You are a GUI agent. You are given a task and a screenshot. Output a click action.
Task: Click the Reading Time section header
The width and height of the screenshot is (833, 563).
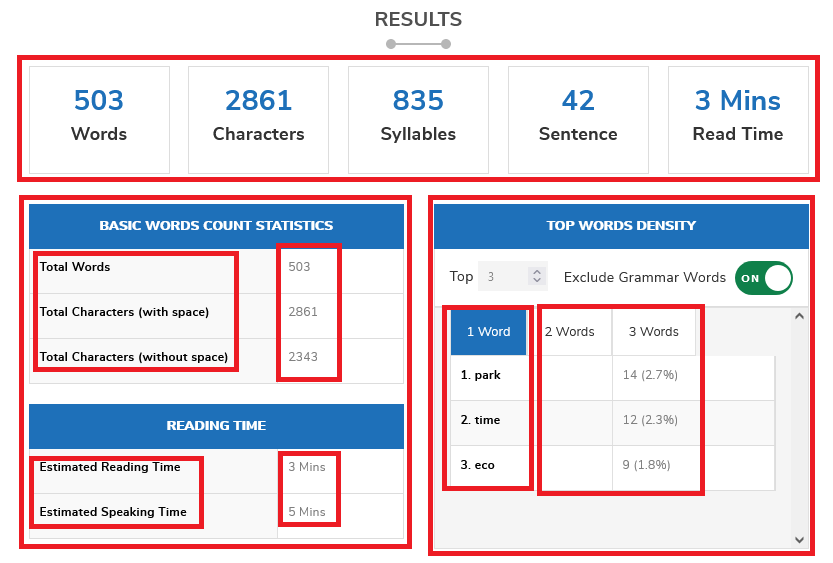click(x=216, y=425)
